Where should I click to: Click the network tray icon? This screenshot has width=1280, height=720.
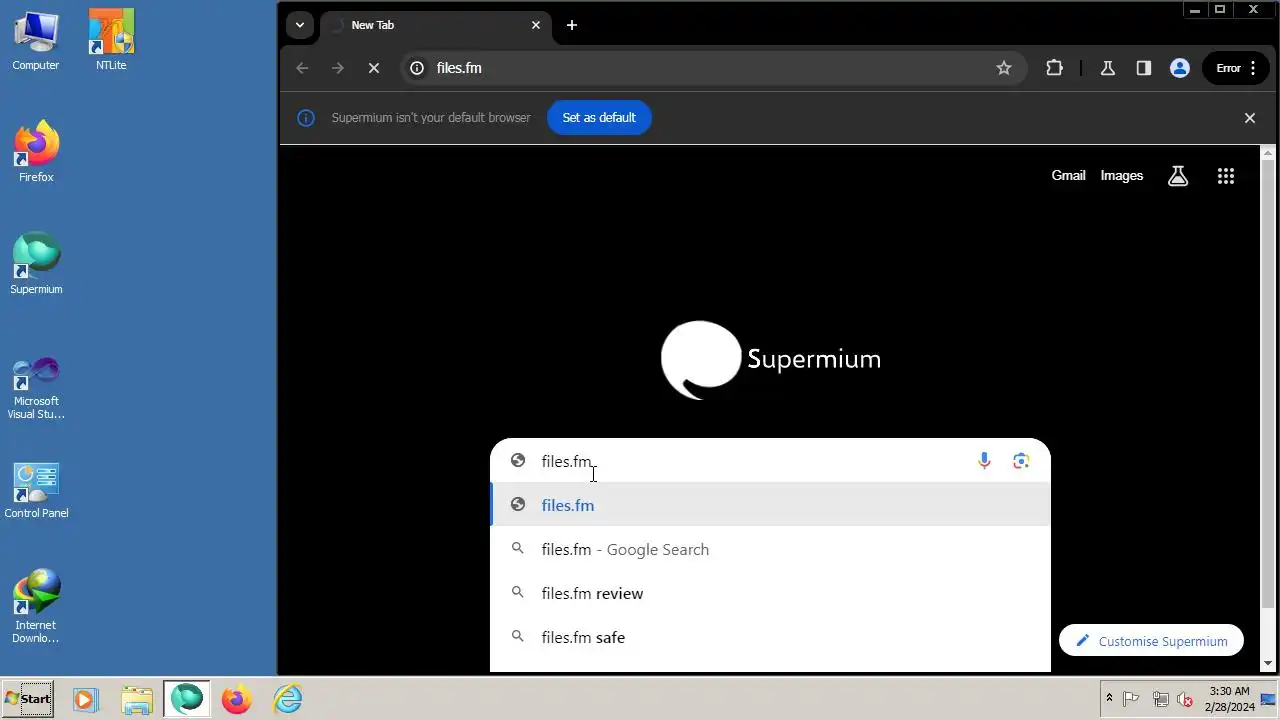click(x=1160, y=699)
